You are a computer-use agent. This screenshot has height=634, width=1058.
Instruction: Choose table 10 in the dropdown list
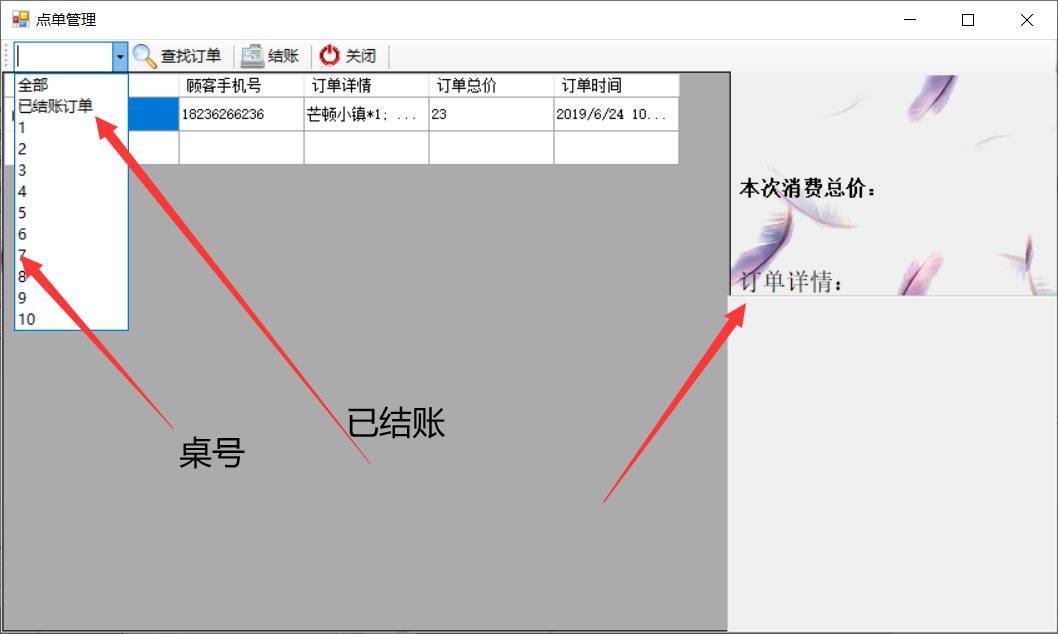[x=71, y=319]
